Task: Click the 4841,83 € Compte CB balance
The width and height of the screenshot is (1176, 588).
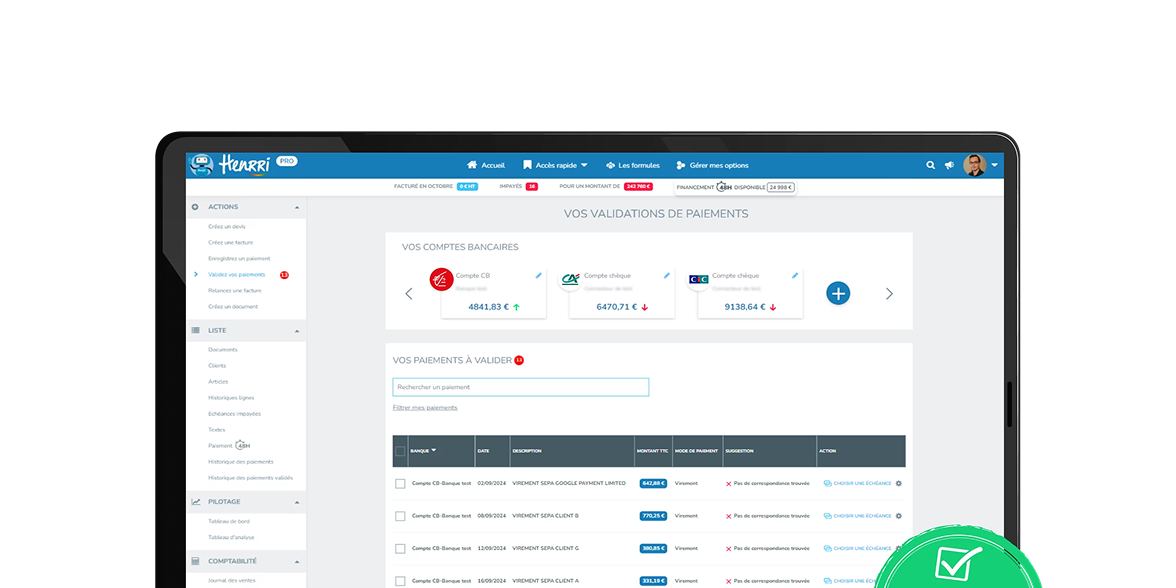Action: click(x=488, y=307)
